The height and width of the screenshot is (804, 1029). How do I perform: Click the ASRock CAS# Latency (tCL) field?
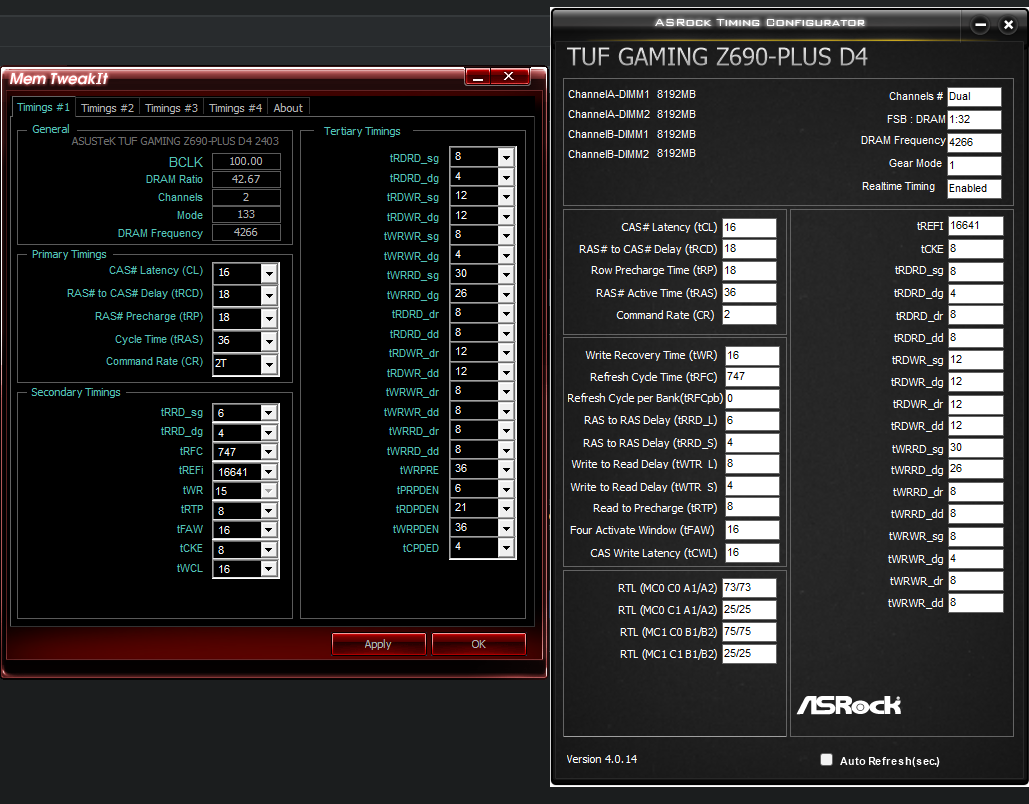tap(749, 227)
